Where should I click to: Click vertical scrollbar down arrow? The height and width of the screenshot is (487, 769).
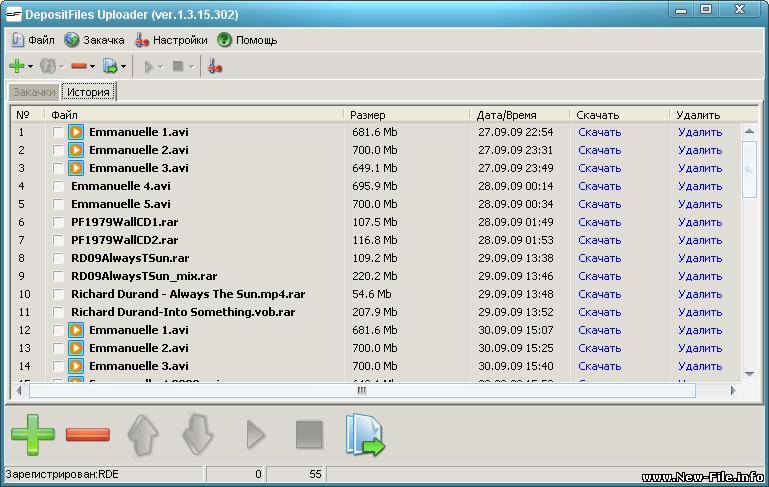point(749,374)
